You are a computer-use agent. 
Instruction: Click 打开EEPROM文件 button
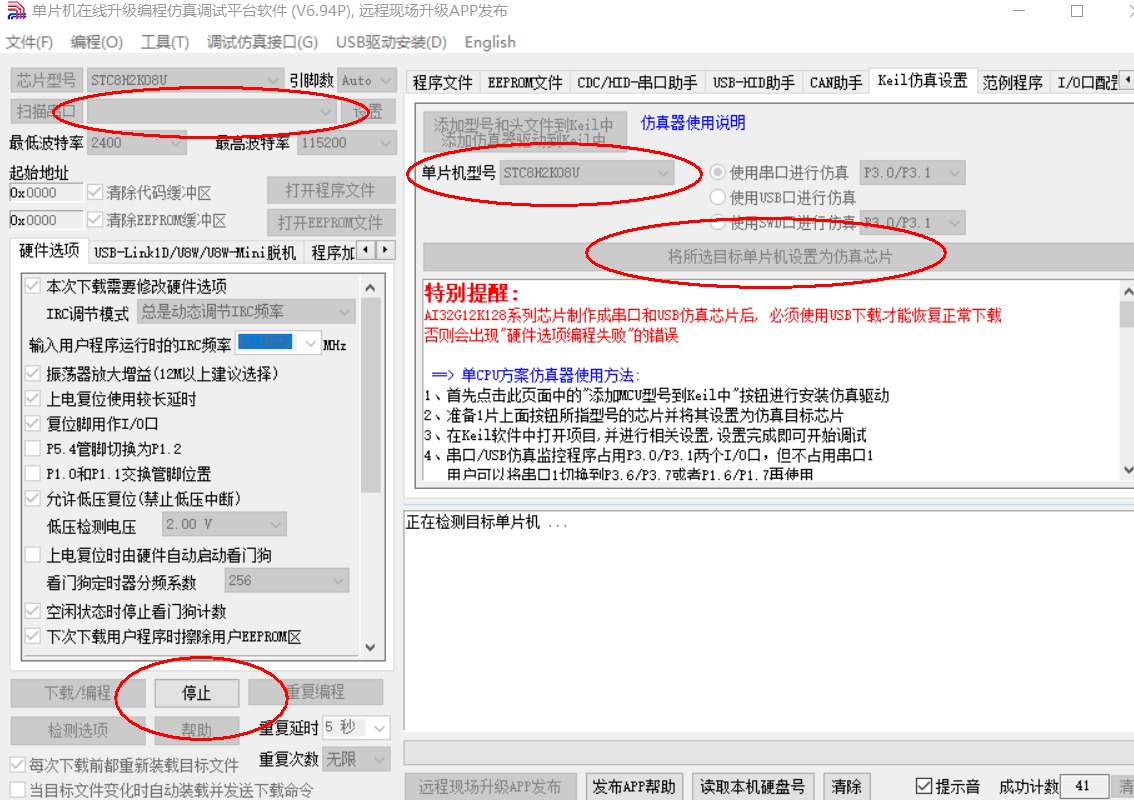(x=331, y=222)
